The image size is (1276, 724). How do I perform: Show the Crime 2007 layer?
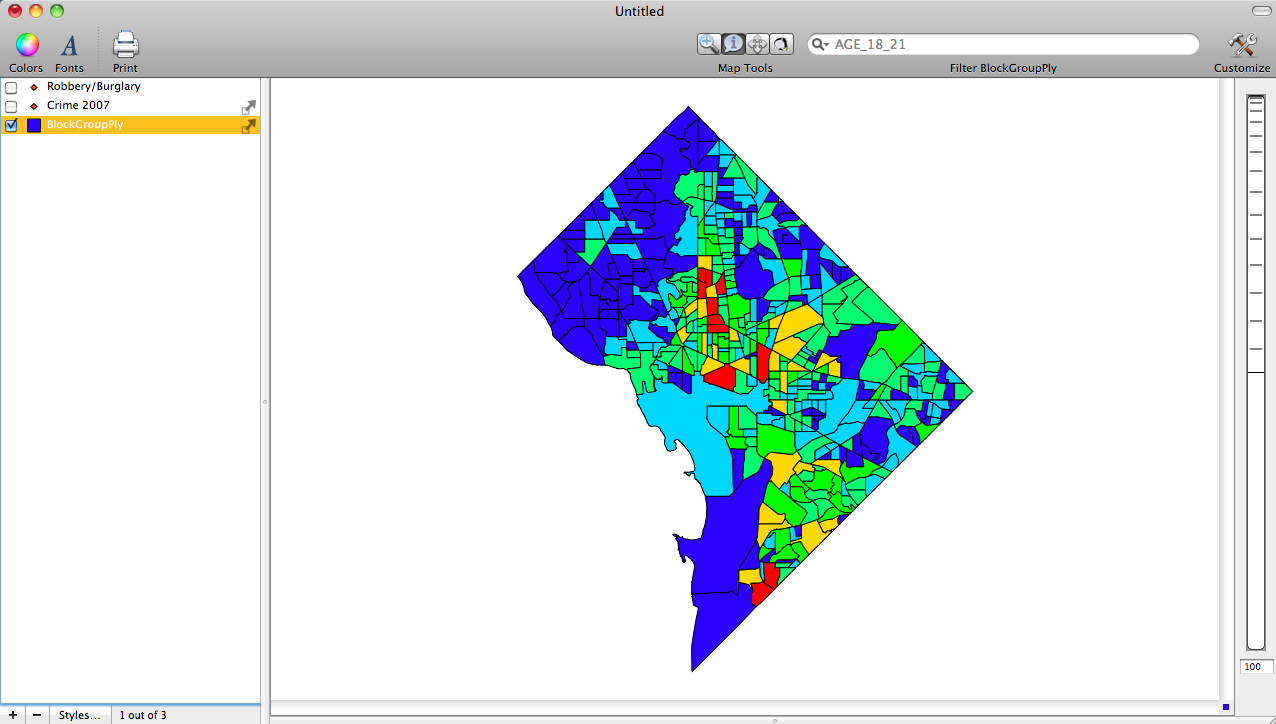click(12, 106)
